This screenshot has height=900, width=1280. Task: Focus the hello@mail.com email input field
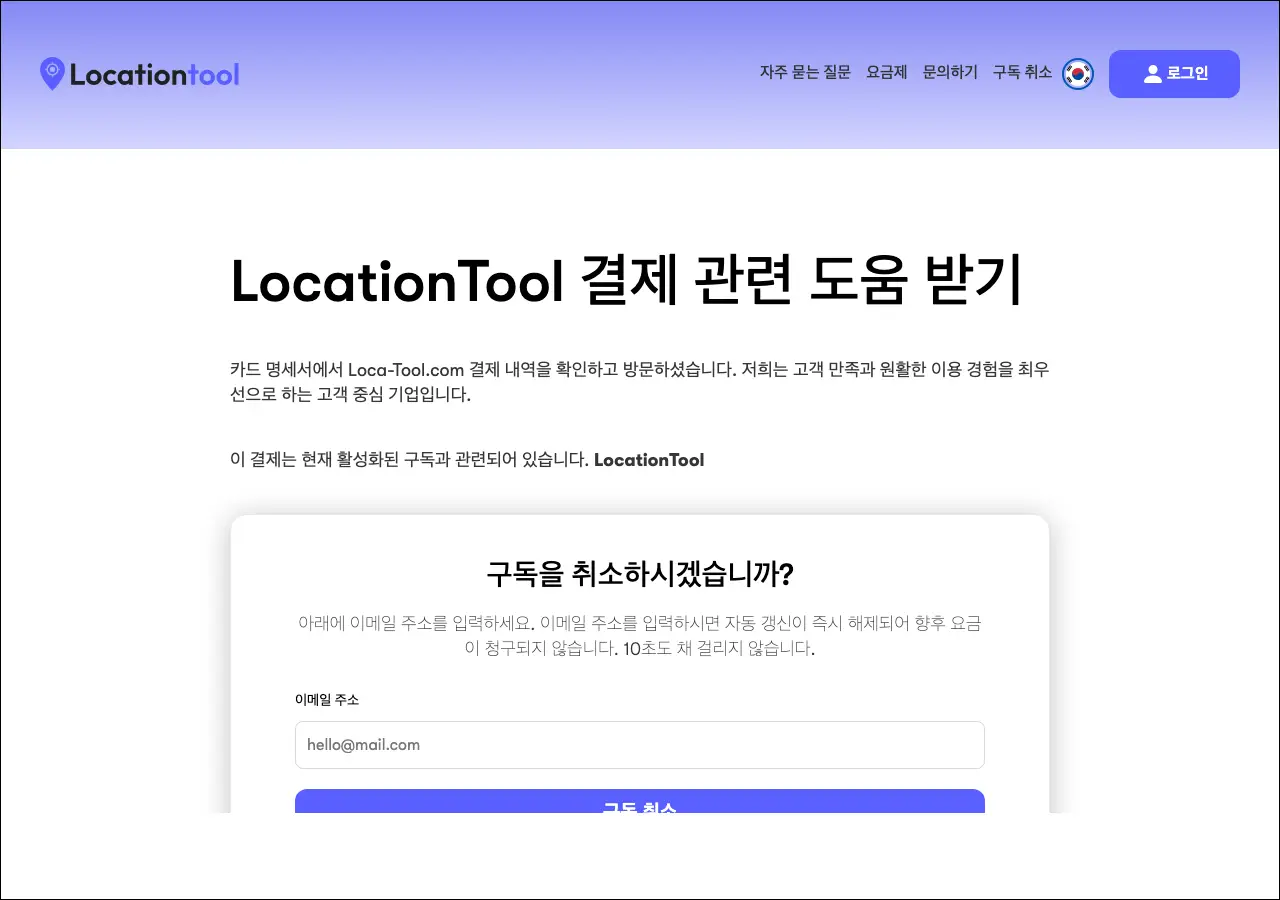click(639, 745)
